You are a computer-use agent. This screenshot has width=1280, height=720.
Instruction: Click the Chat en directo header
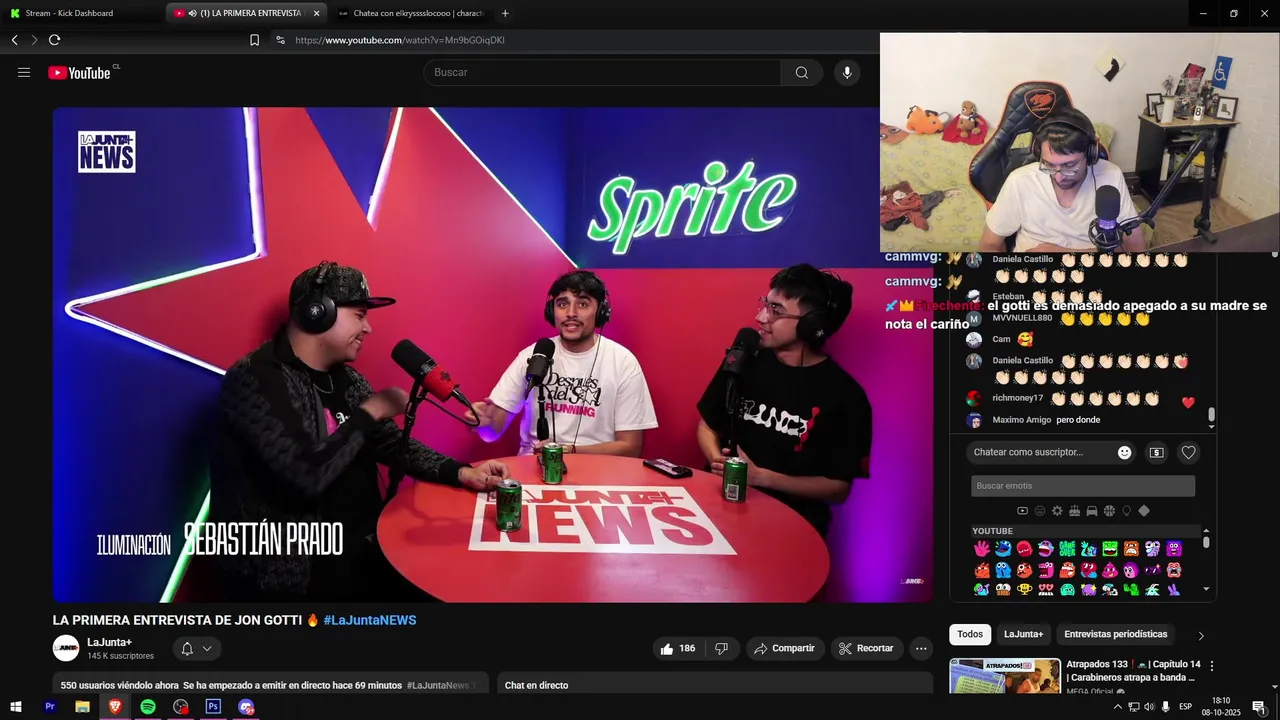pos(536,685)
